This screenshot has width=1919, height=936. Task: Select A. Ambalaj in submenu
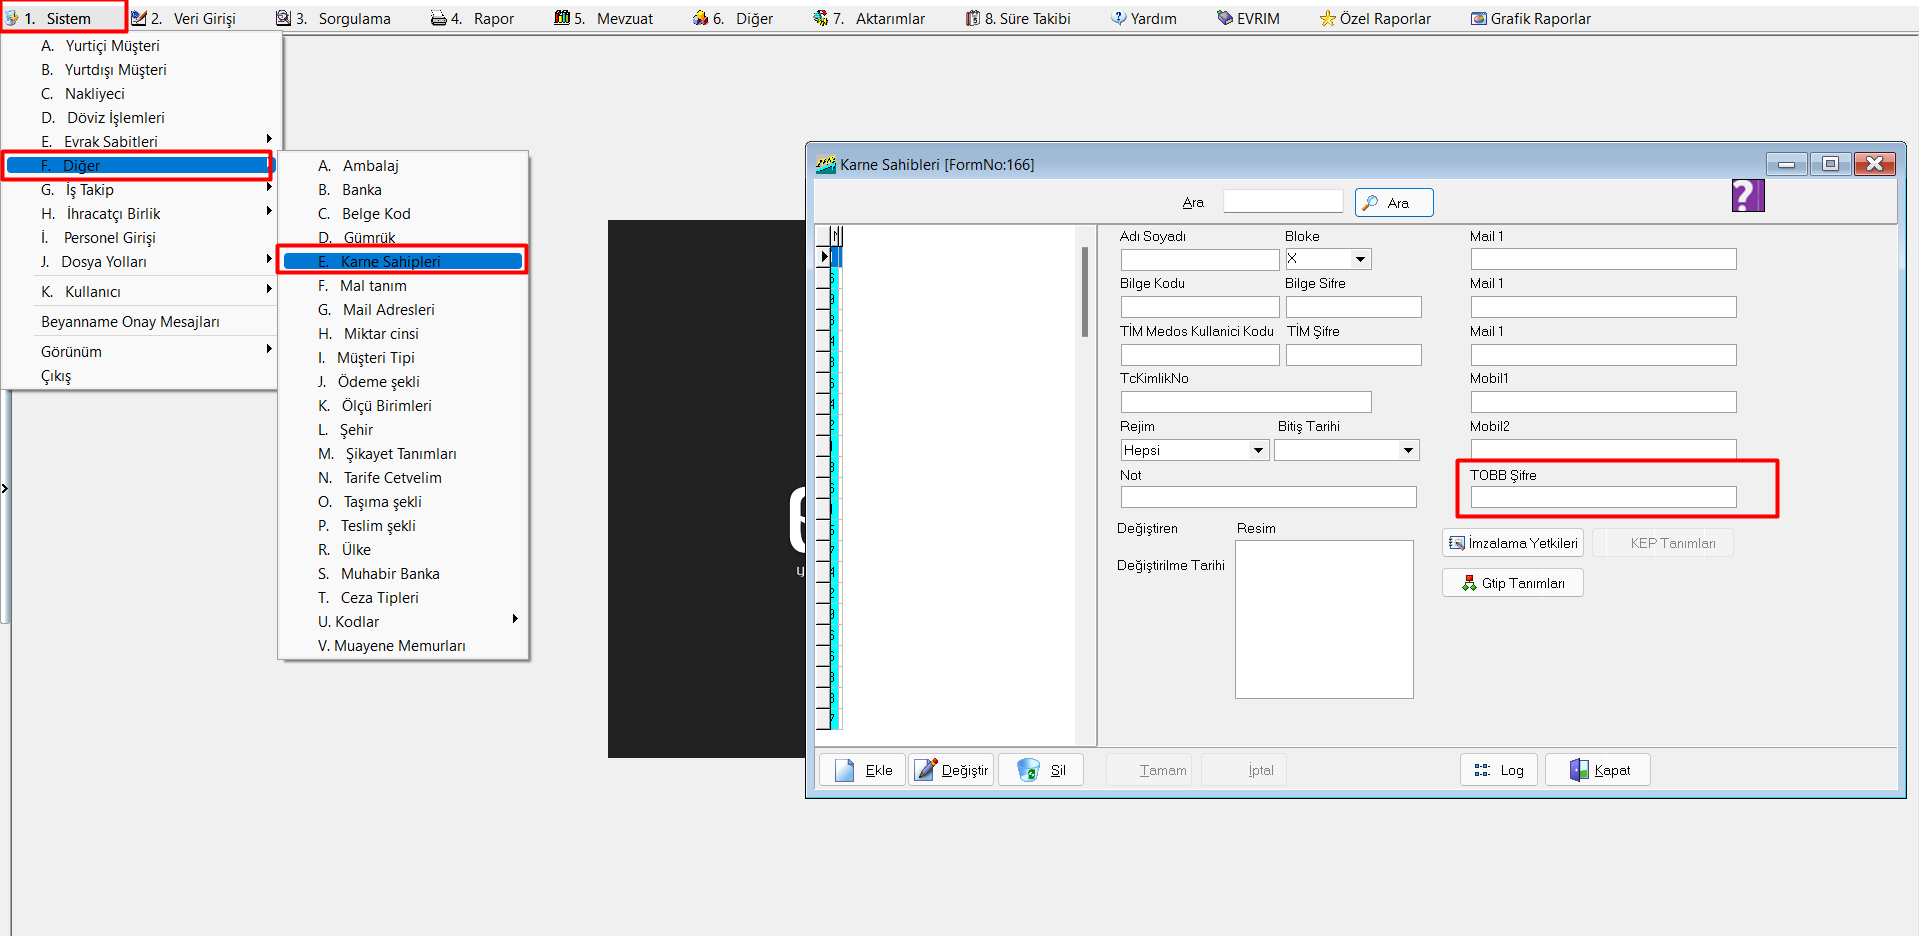(403, 165)
